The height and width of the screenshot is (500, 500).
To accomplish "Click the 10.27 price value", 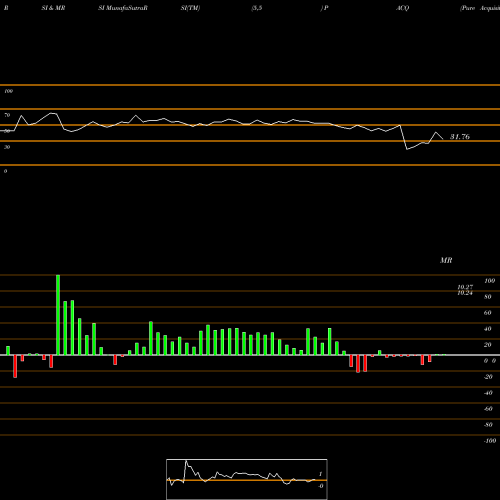I will [465, 287].
